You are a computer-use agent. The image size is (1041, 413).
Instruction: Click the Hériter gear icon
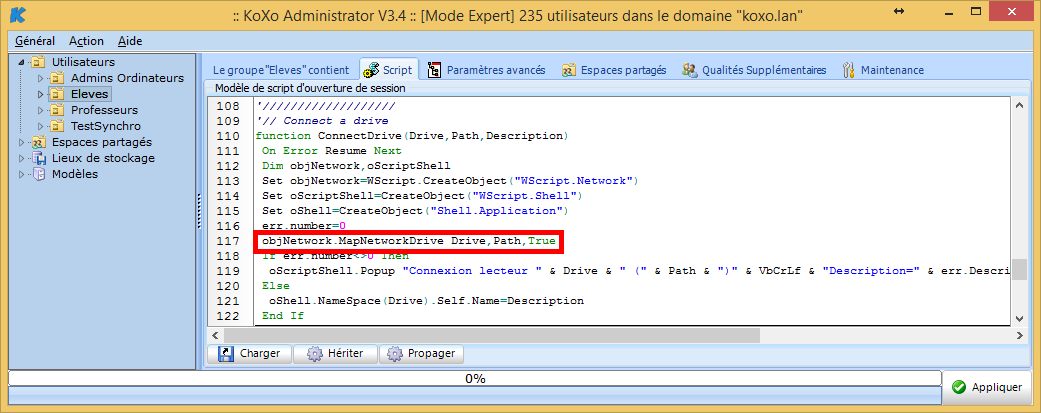coord(315,354)
